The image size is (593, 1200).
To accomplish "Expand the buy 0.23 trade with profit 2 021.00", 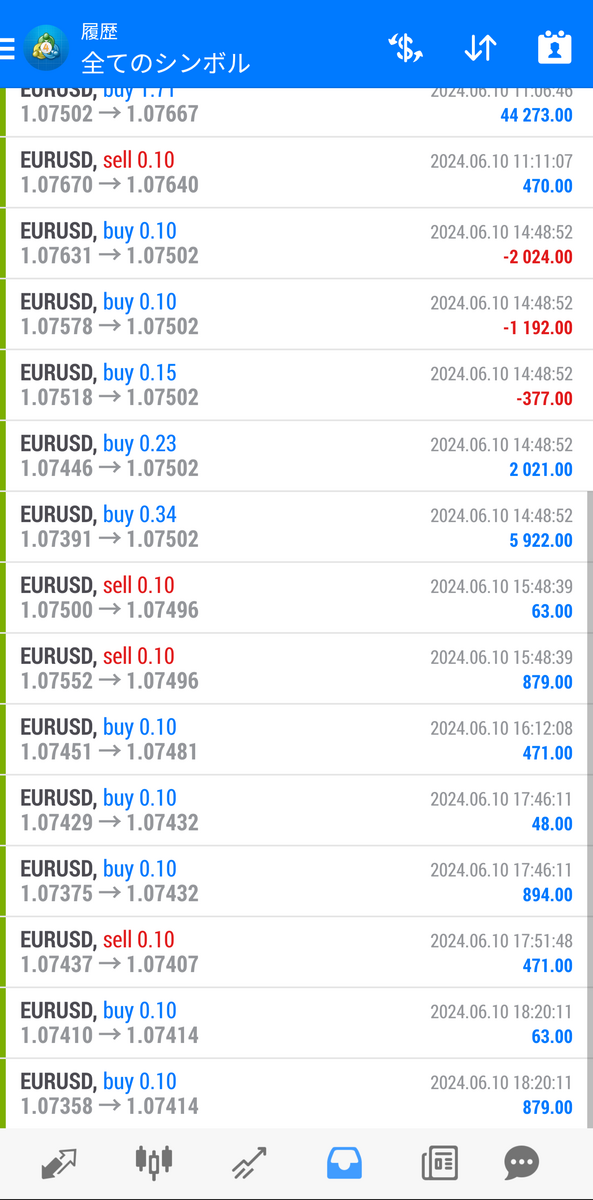I will point(296,456).
